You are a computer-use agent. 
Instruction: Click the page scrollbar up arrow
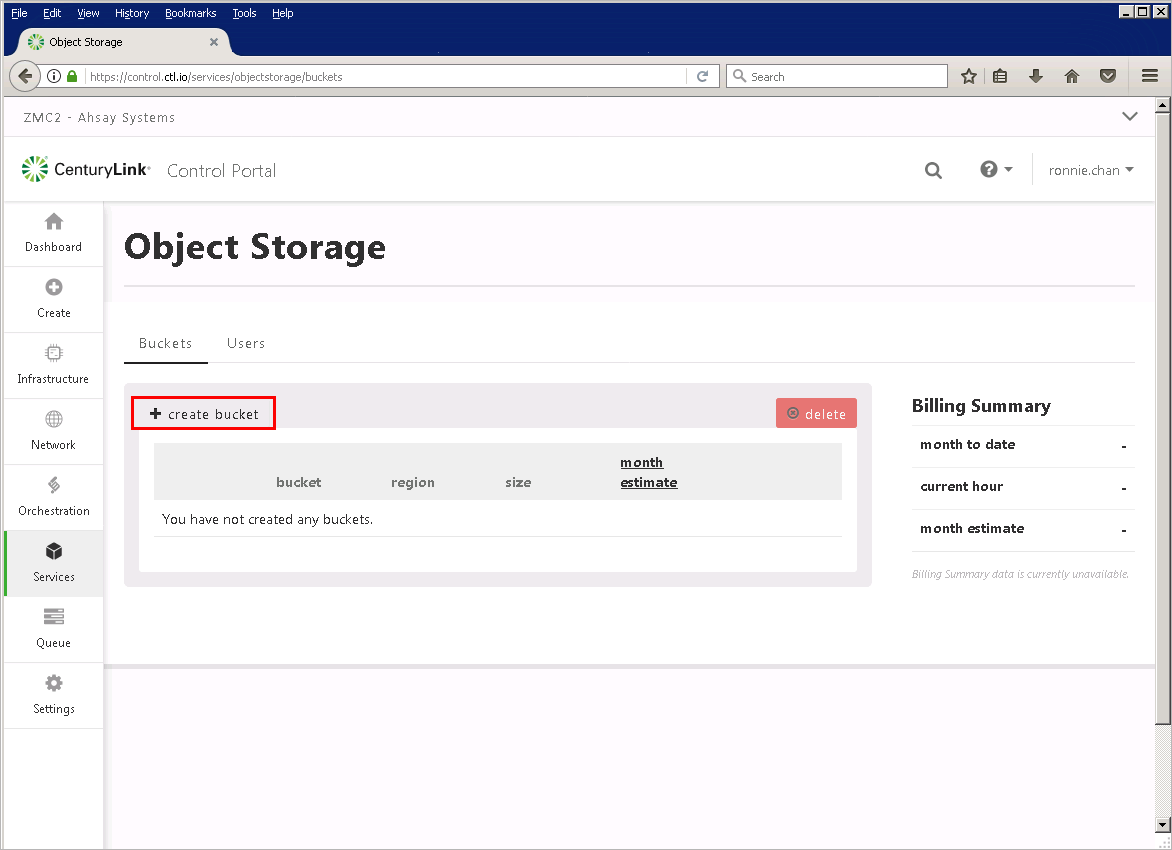tap(1162, 105)
